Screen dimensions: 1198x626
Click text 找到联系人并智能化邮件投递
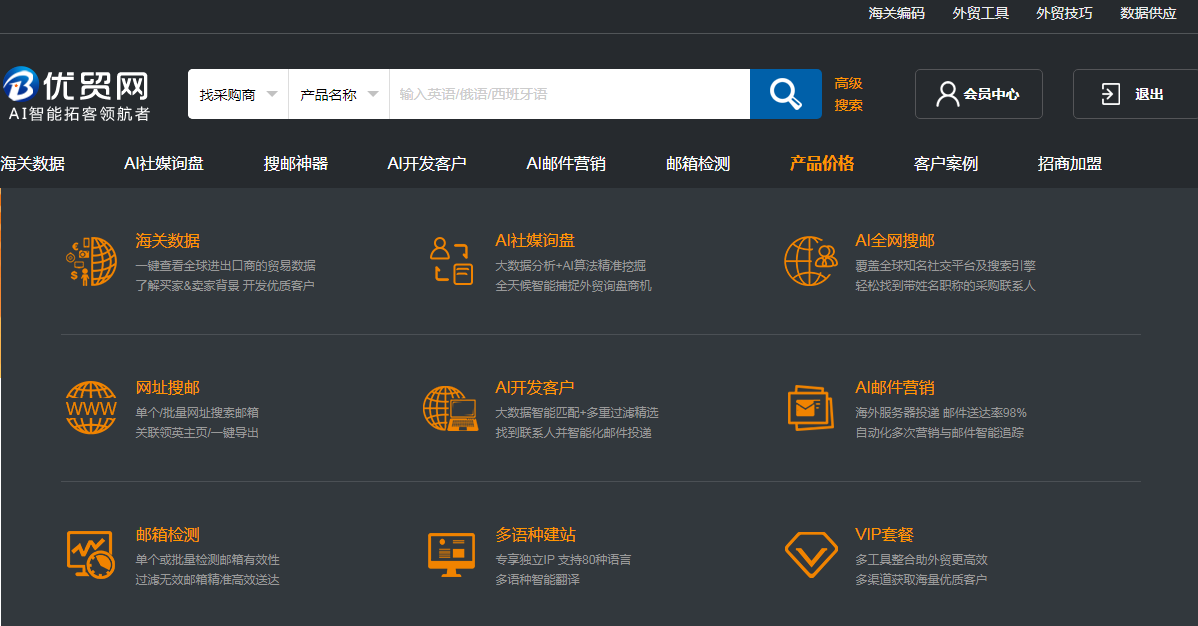point(574,432)
